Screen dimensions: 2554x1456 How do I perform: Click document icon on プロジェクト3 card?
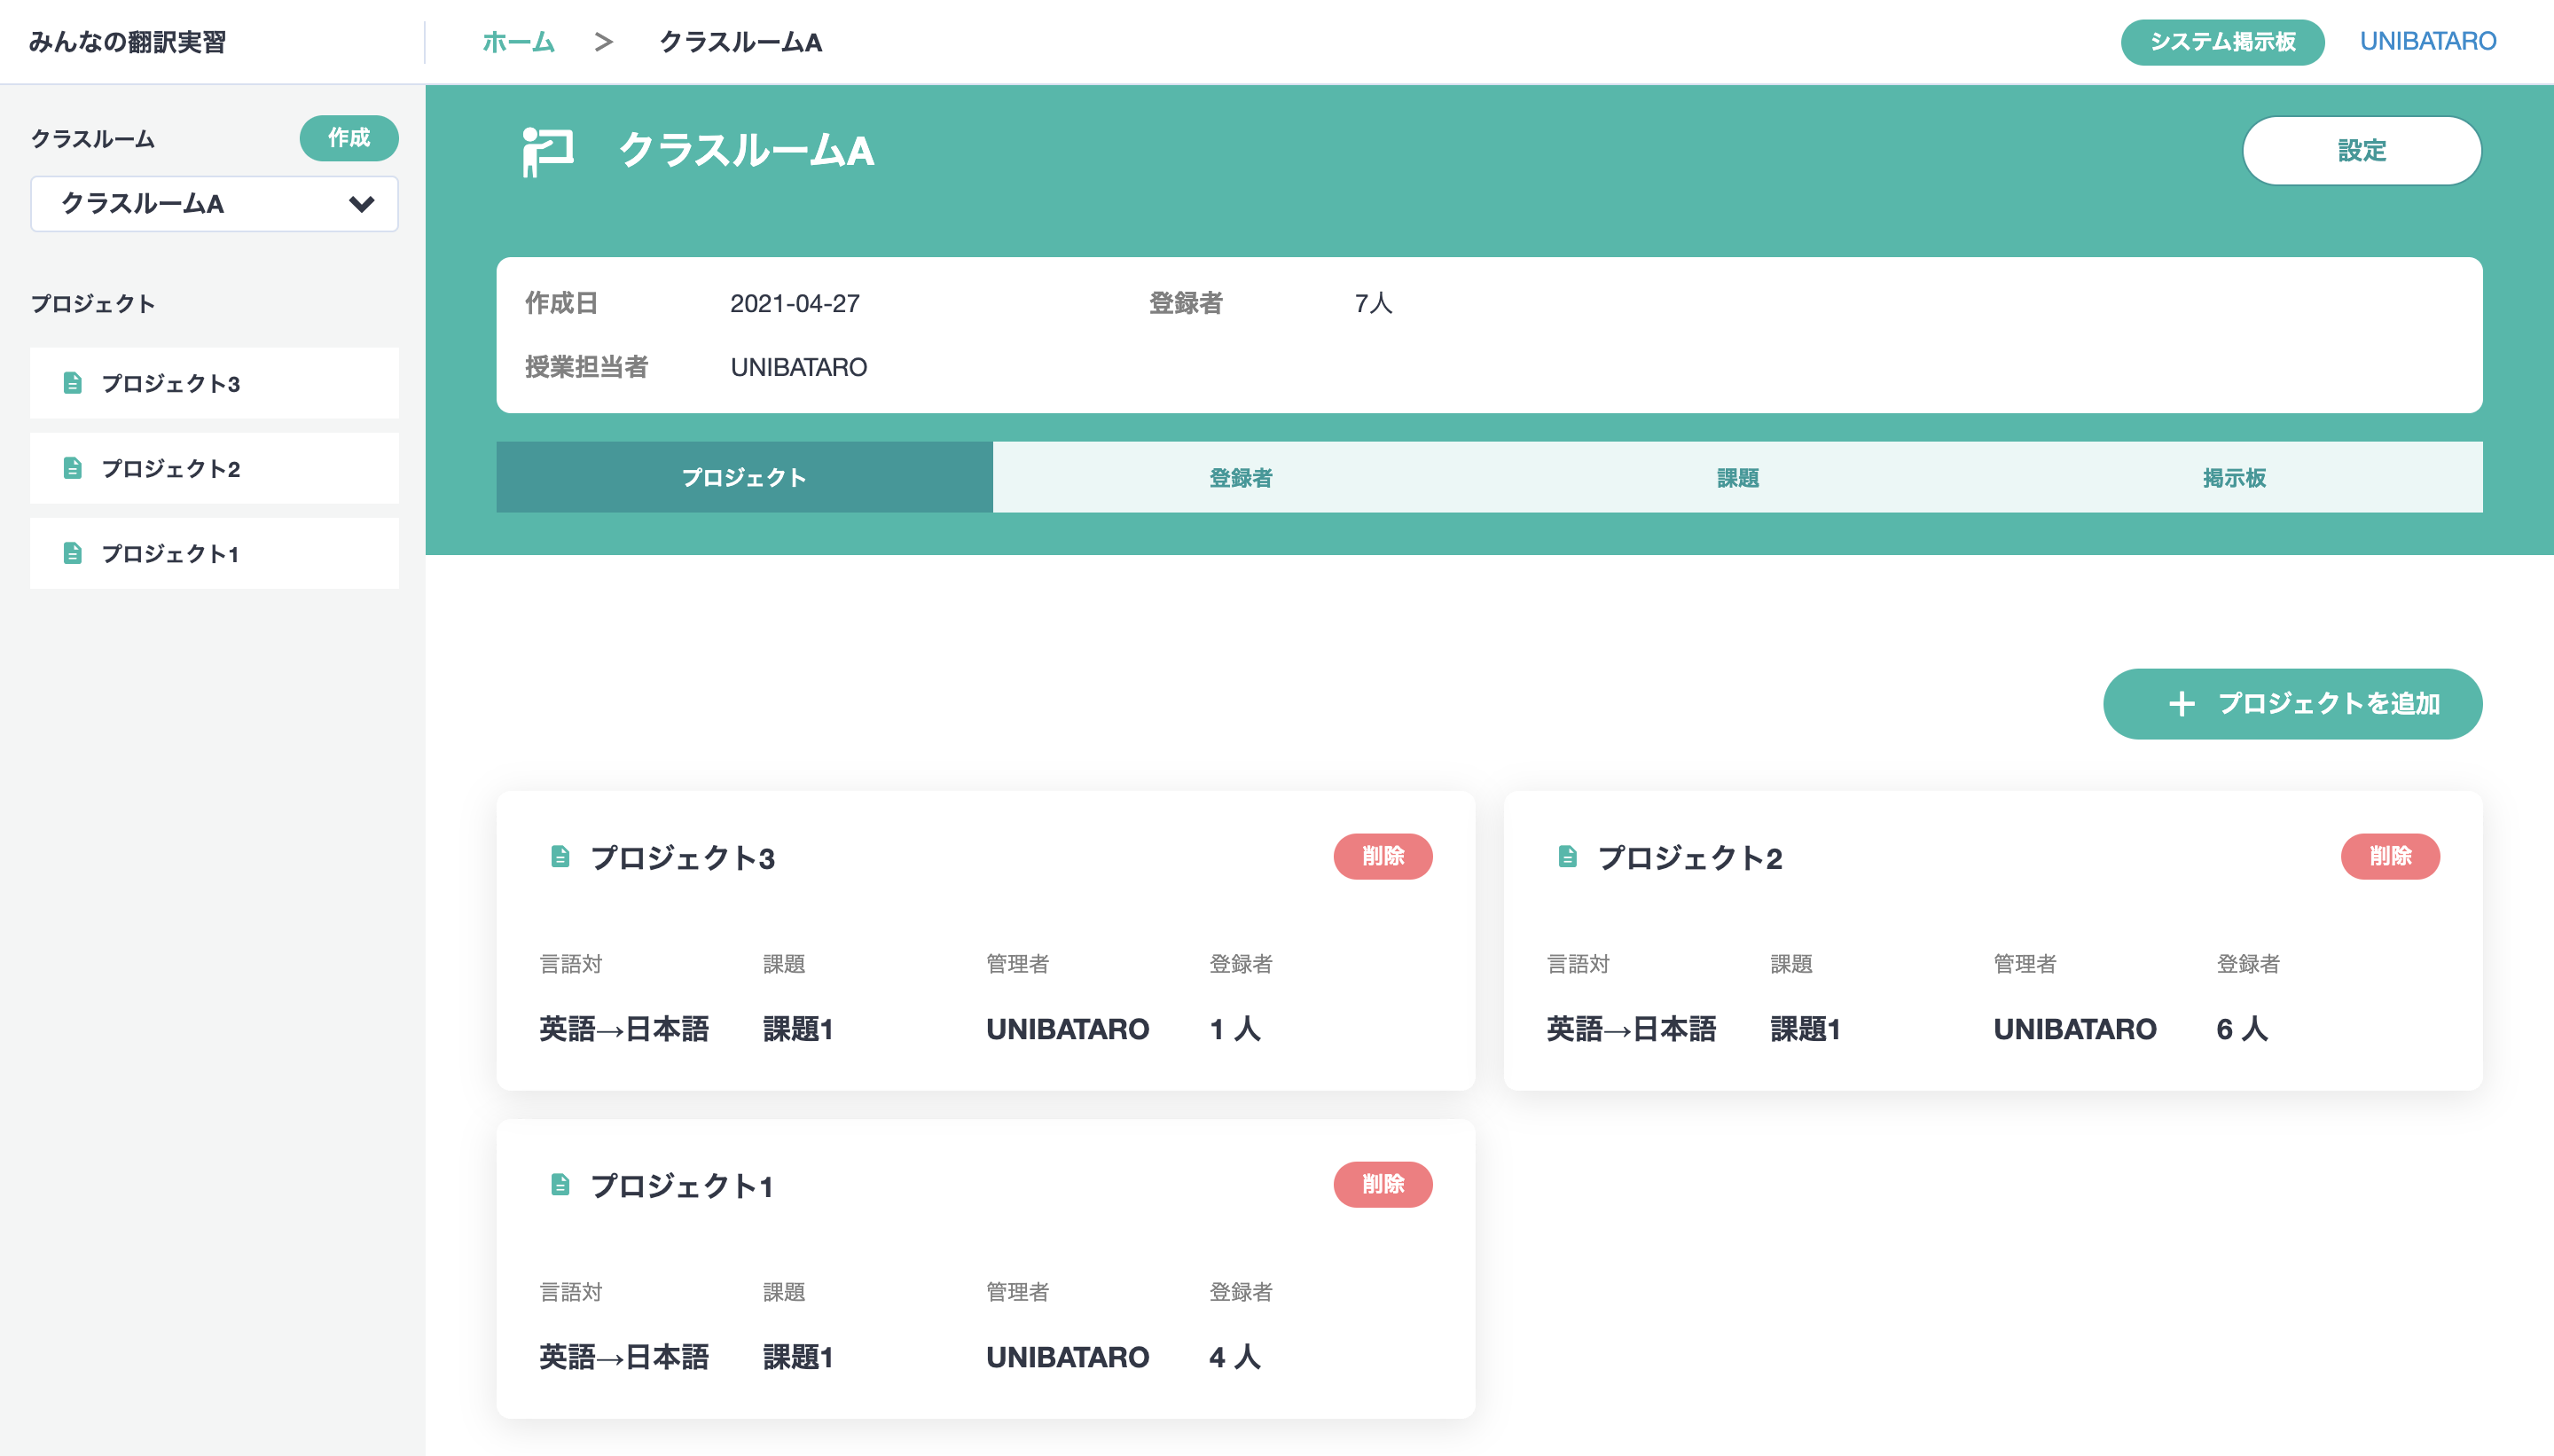(560, 857)
